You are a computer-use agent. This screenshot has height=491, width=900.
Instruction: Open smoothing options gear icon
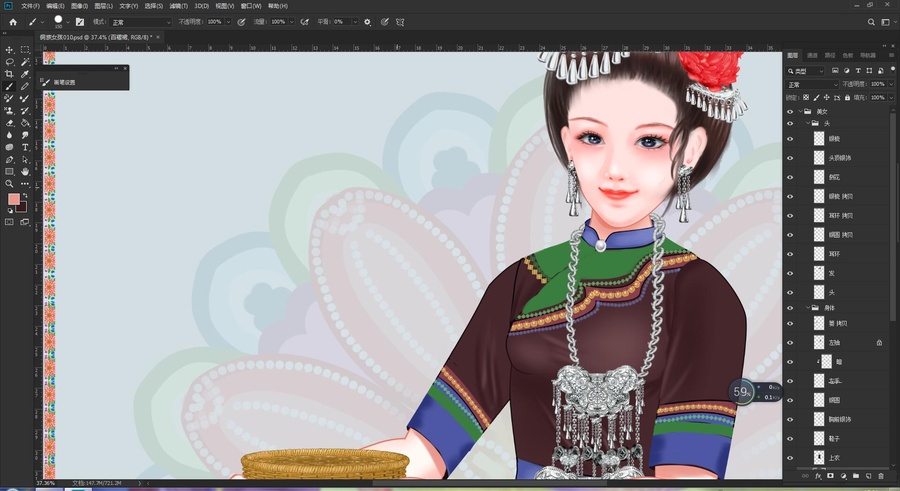coord(367,22)
